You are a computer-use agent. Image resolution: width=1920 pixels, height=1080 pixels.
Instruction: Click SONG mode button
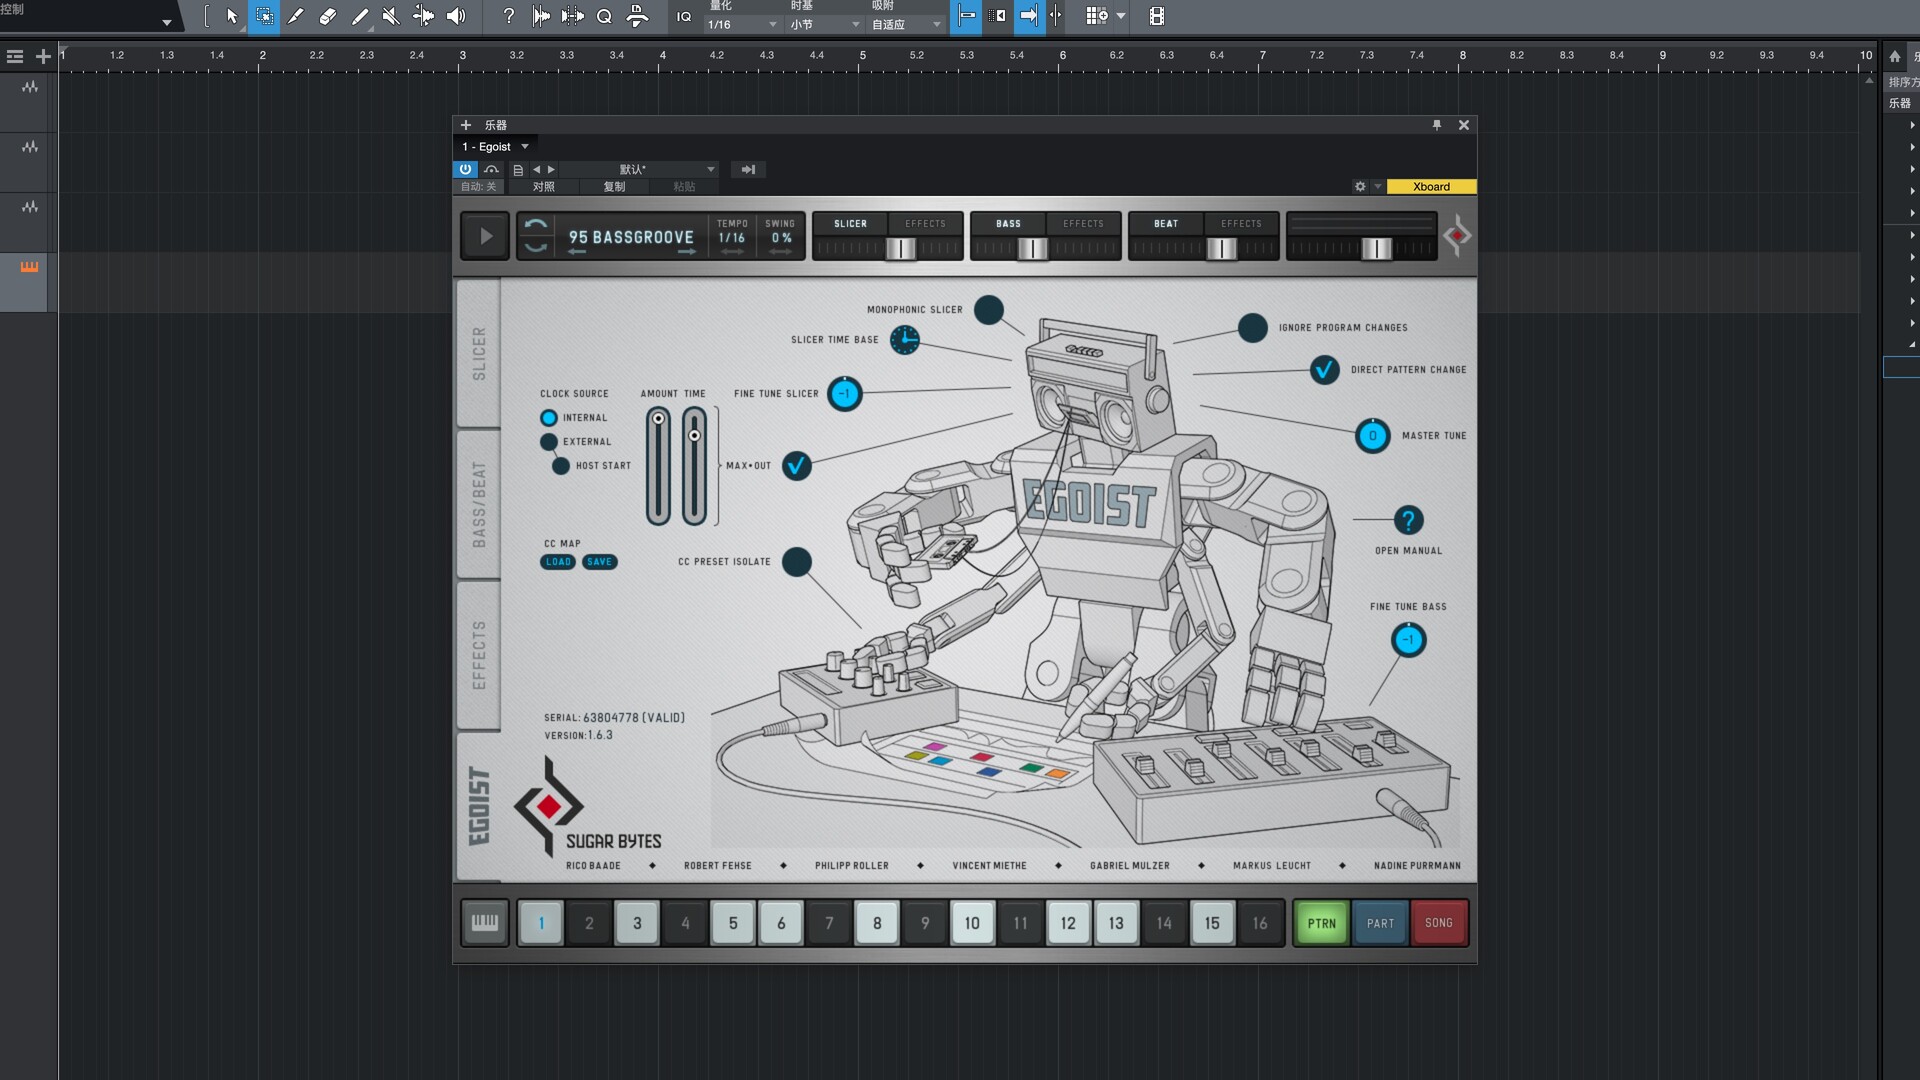[x=1439, y=923]
